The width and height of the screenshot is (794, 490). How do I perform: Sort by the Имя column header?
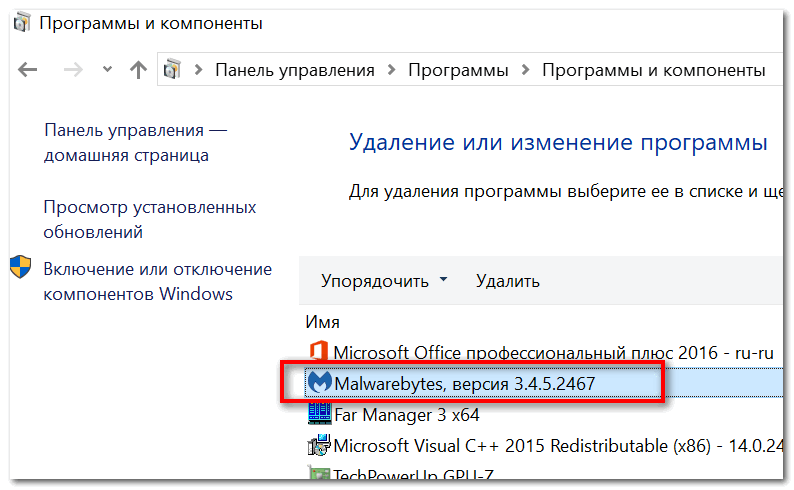click(x=323, y=322)
